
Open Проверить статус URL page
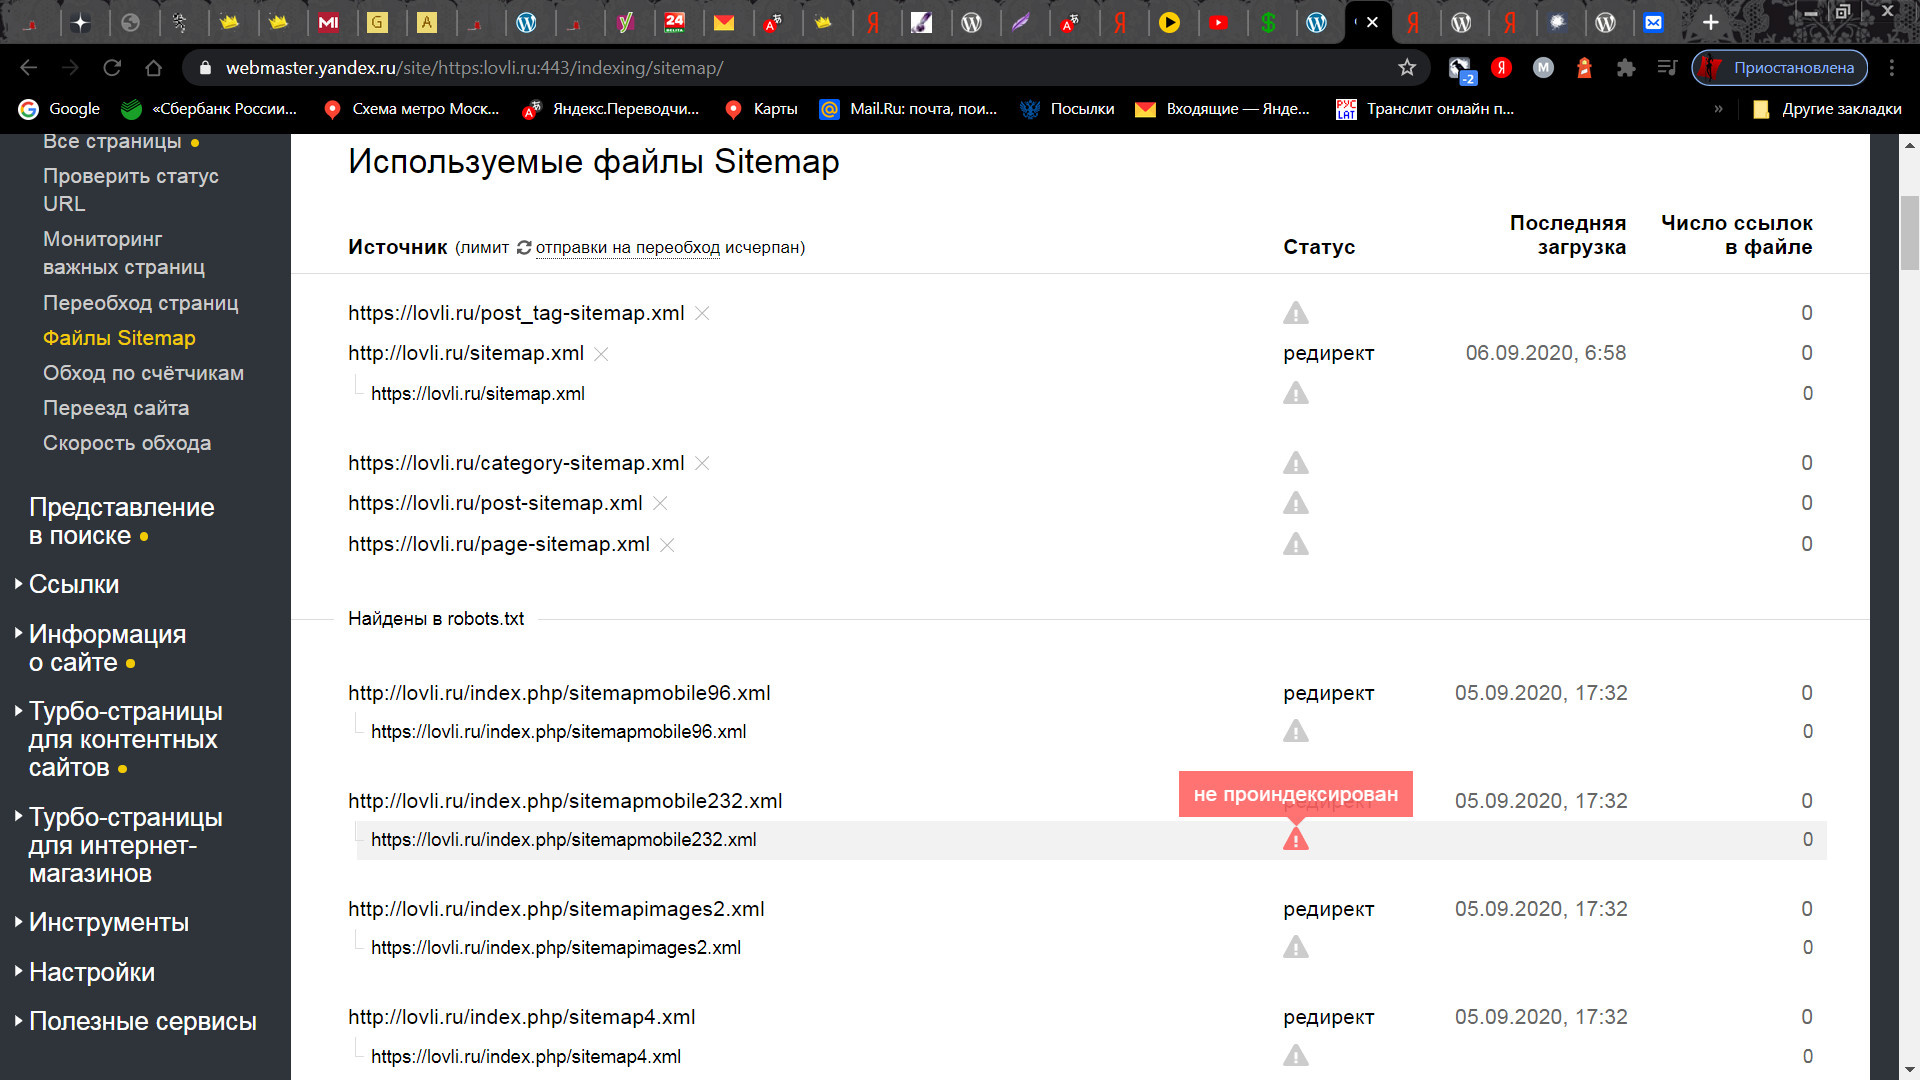coord(130,189)
